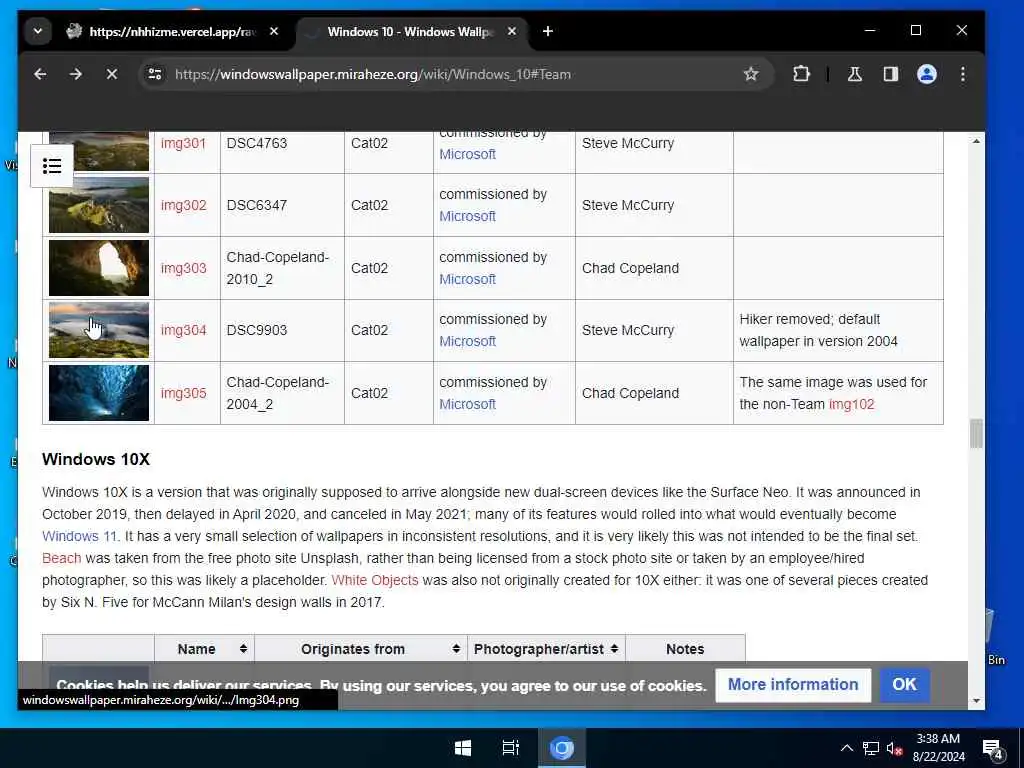The height and width of the screenshot is (768, 1024).
Task: Open Chrome's three-dot menu
Action: point(963,74)
